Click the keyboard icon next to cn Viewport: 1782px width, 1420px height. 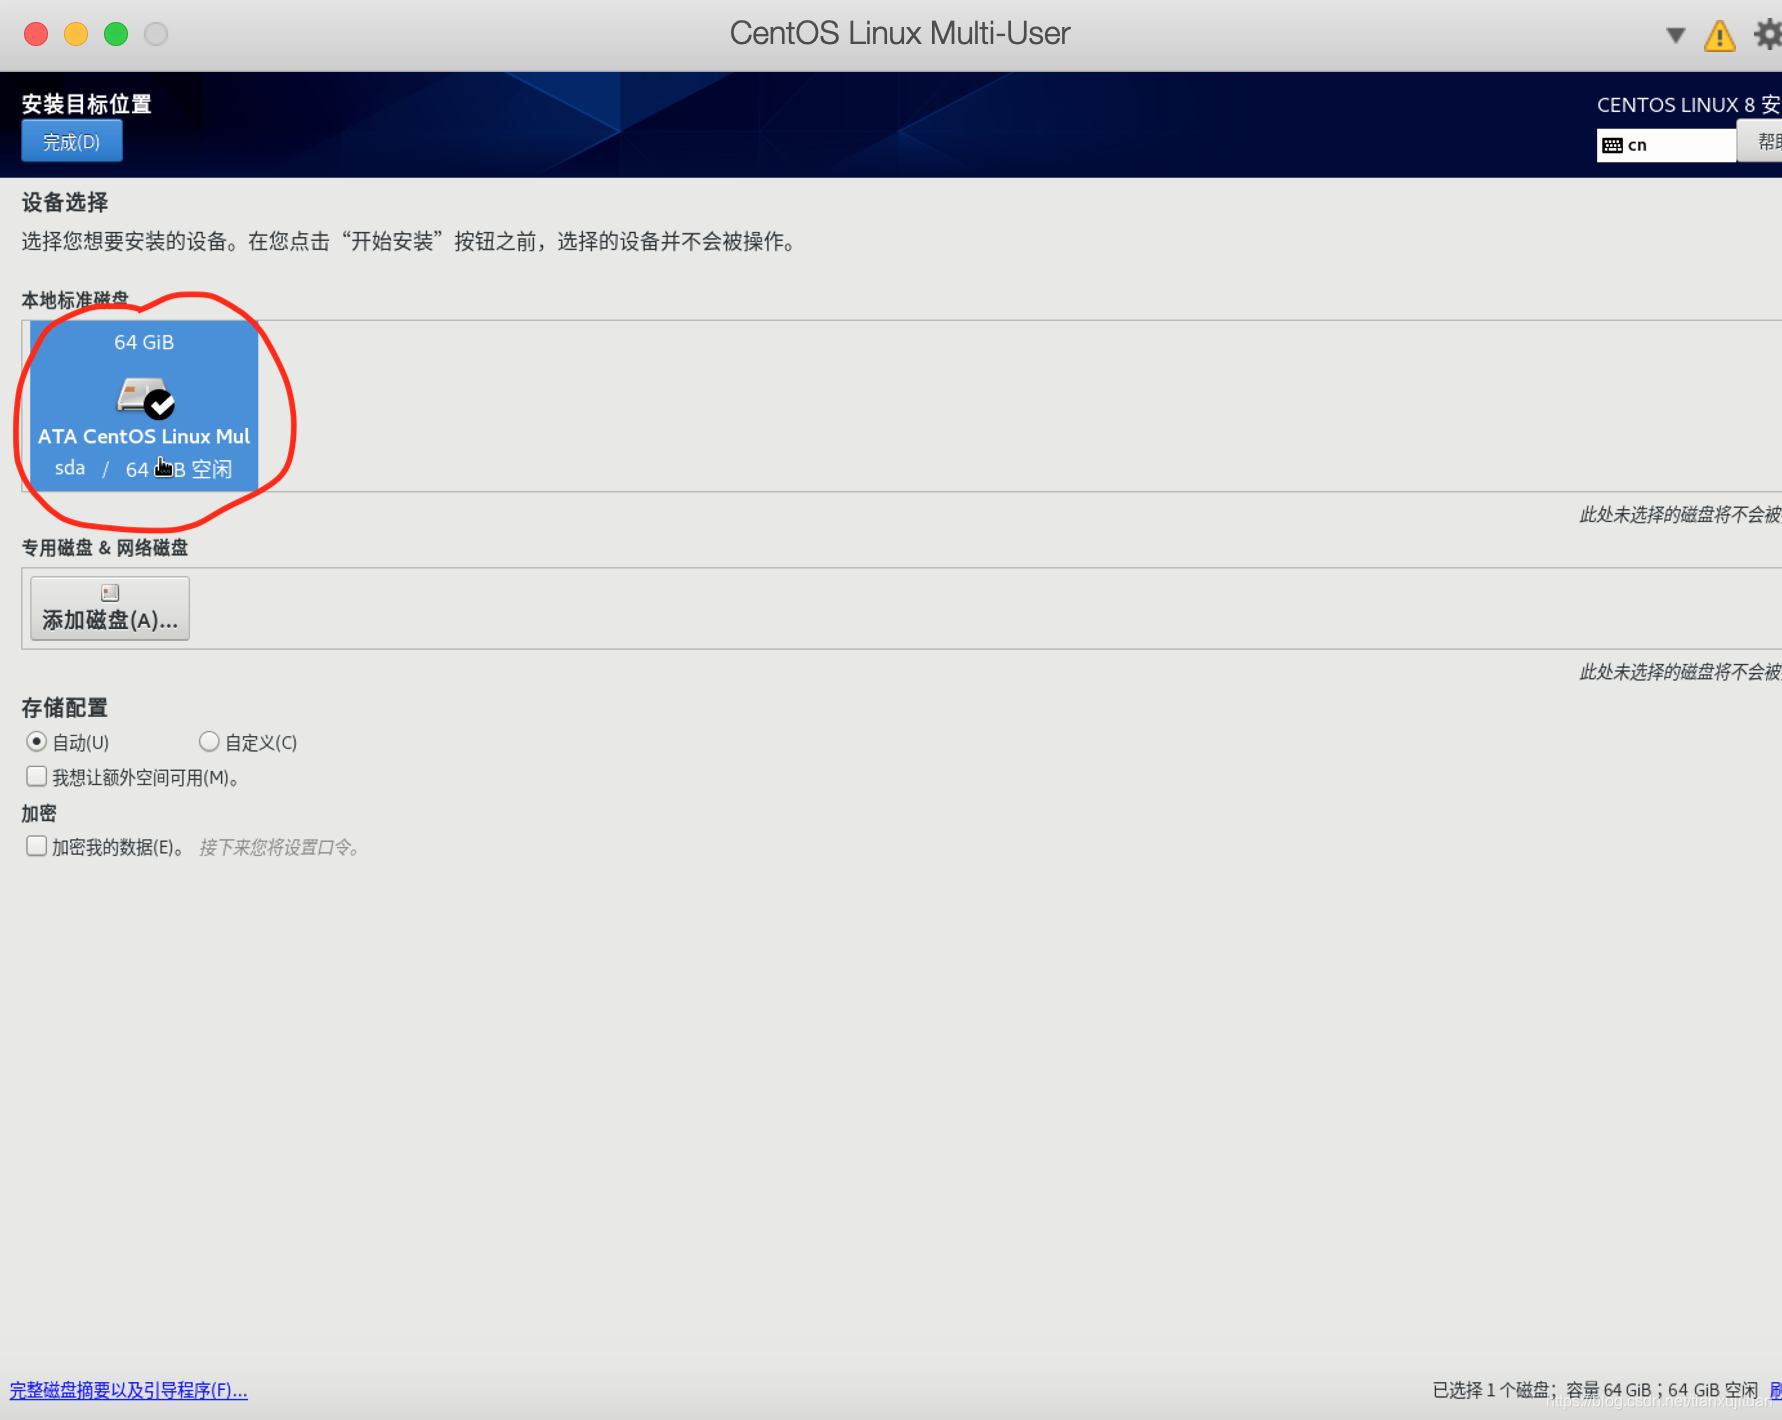click(x=1612, y=146)
